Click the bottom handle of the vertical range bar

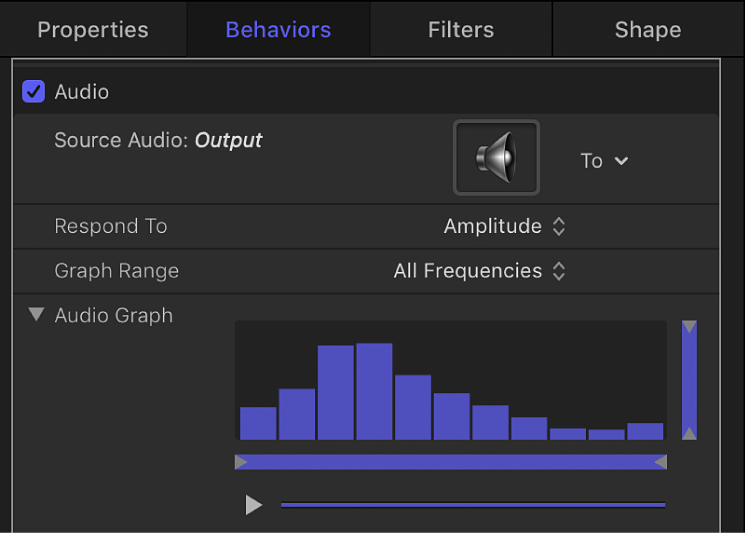689,432
